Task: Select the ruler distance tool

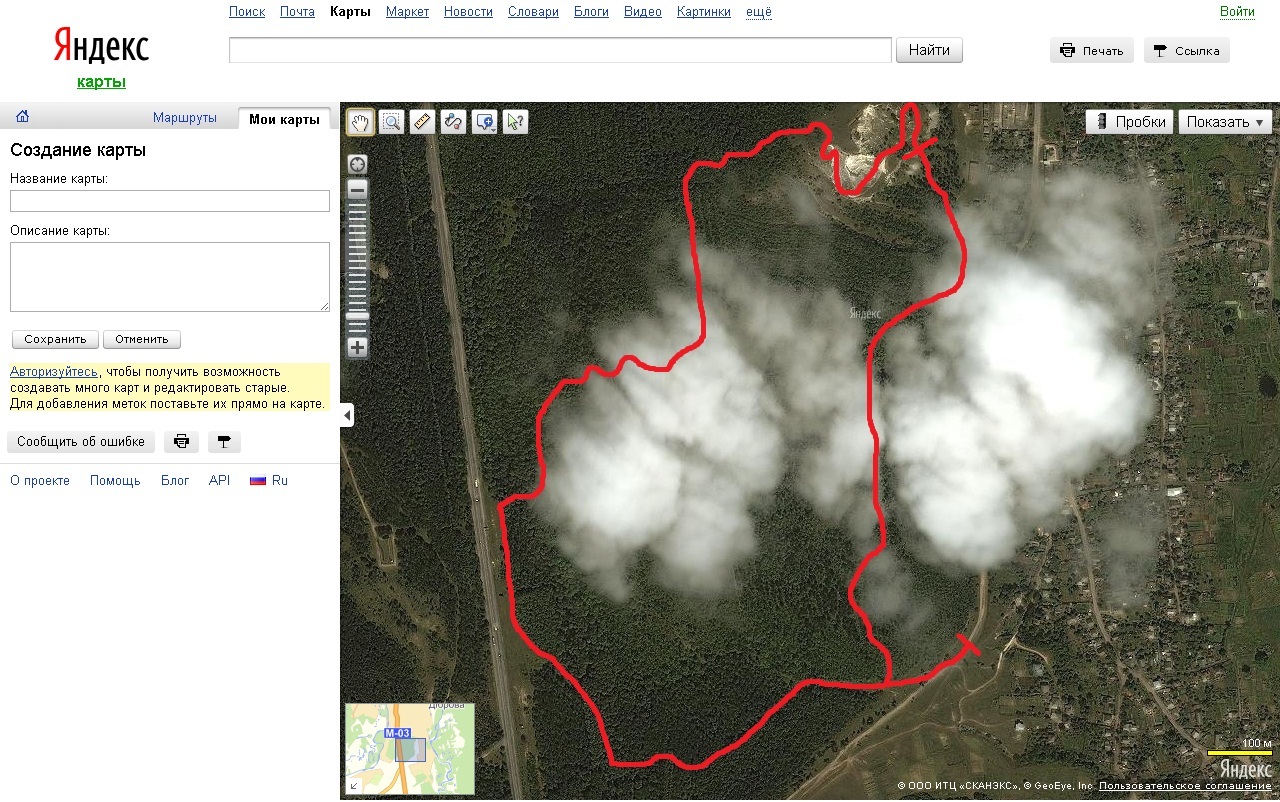Action: click(422, 122)
